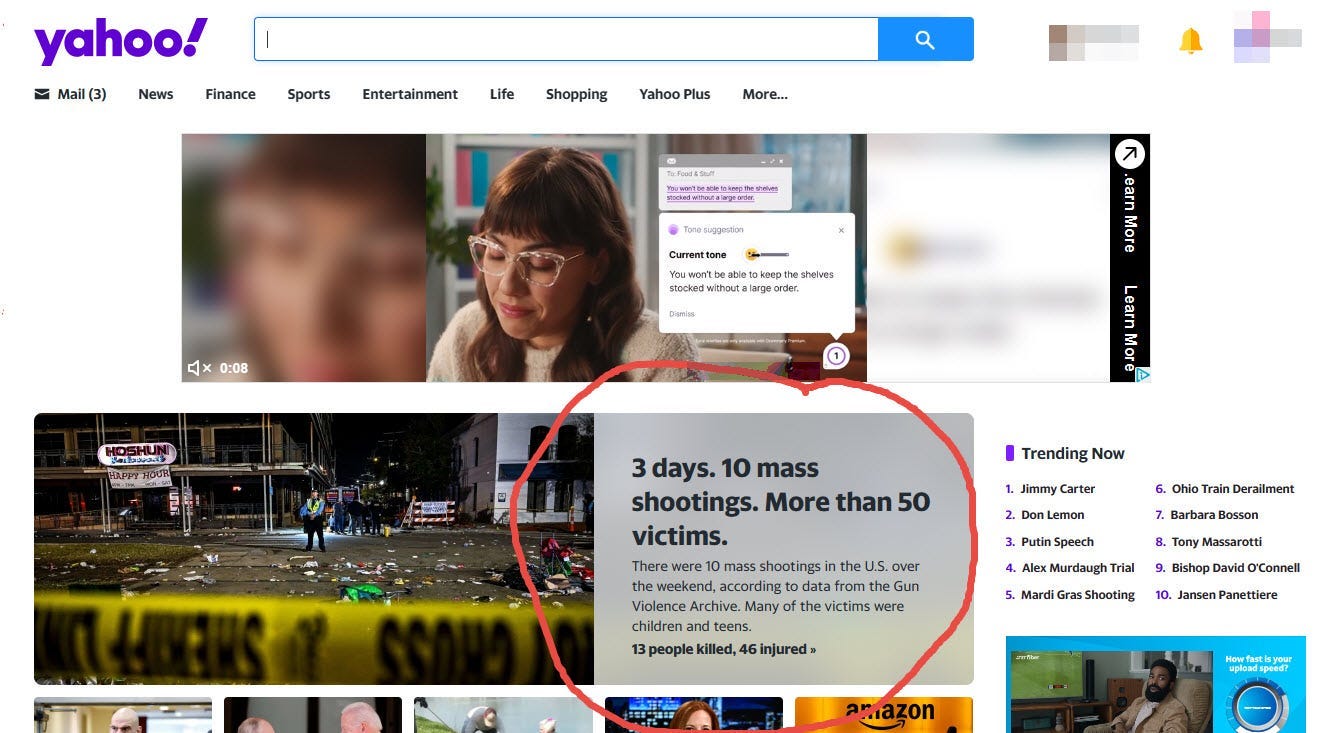Open the upload speed sidebar ad
1319x733 pixels.
pyautogui.click(x=1156, y=684)
